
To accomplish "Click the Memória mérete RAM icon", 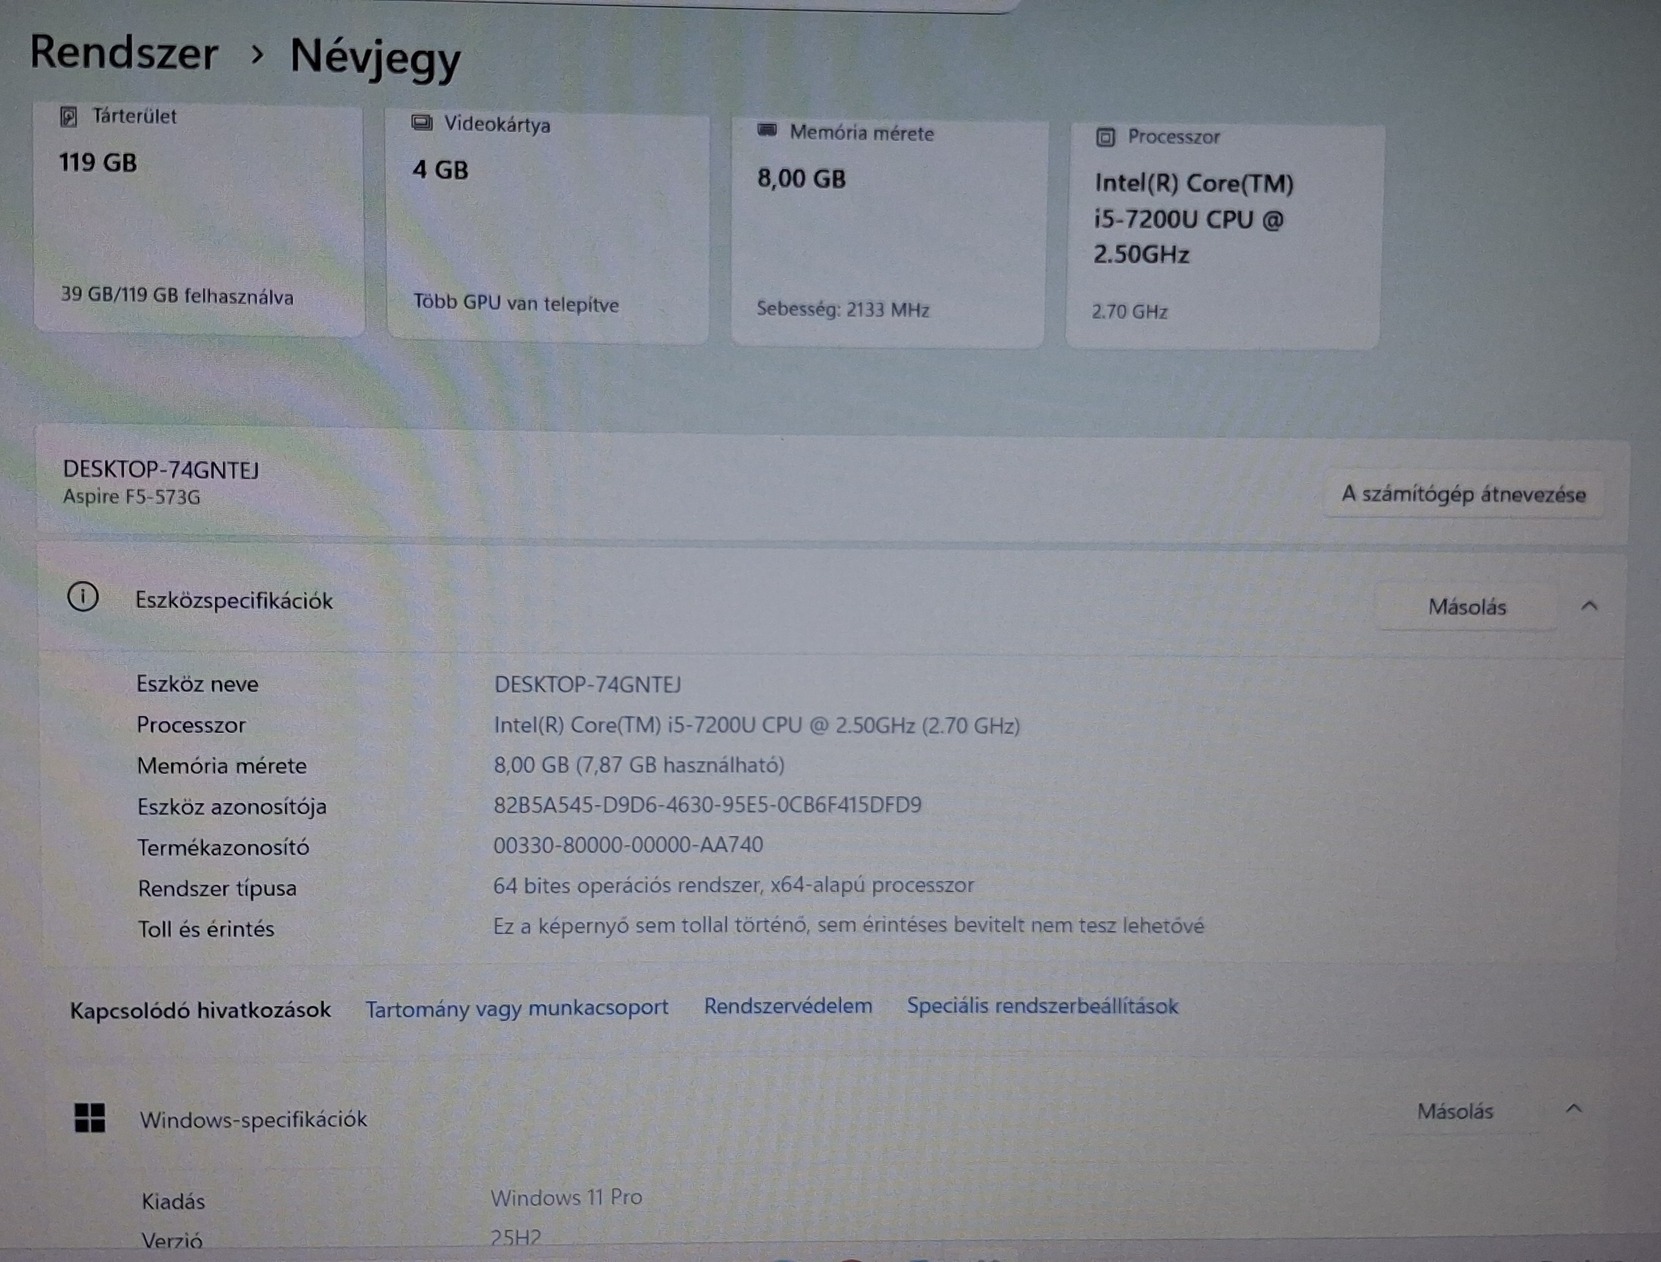I will (x=767, y=130).
